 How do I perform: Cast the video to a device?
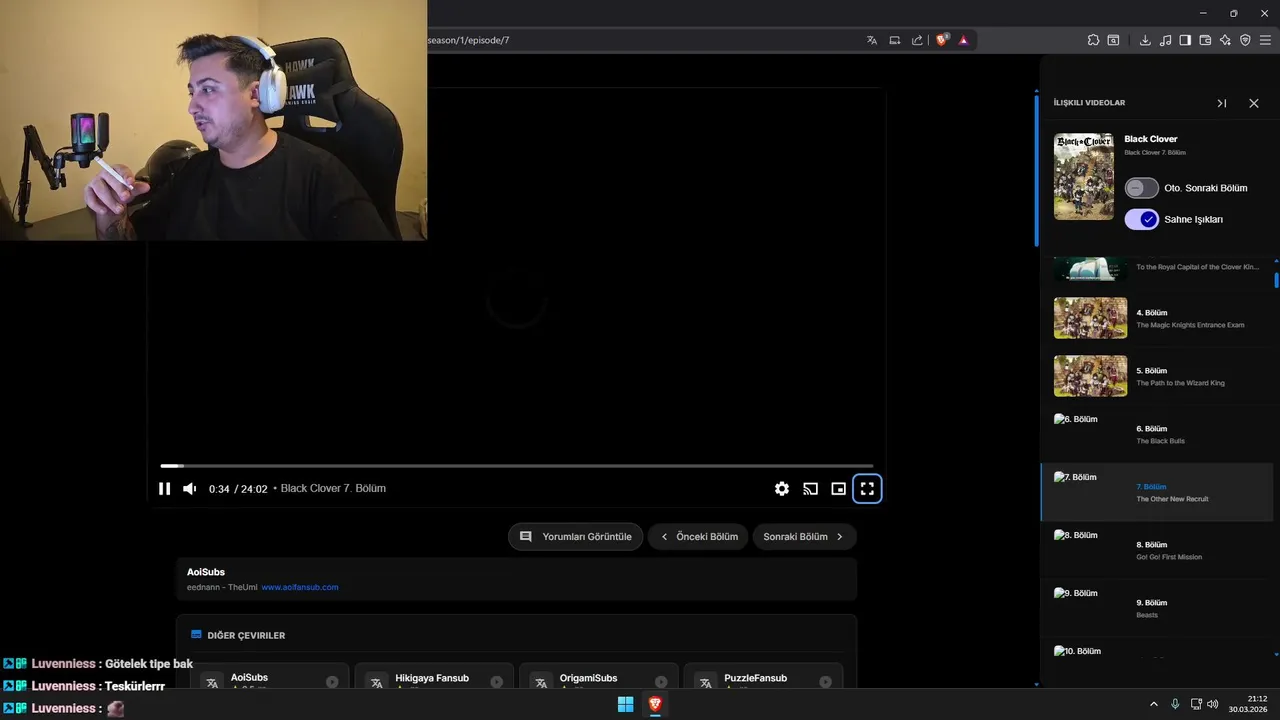point(811,489)
